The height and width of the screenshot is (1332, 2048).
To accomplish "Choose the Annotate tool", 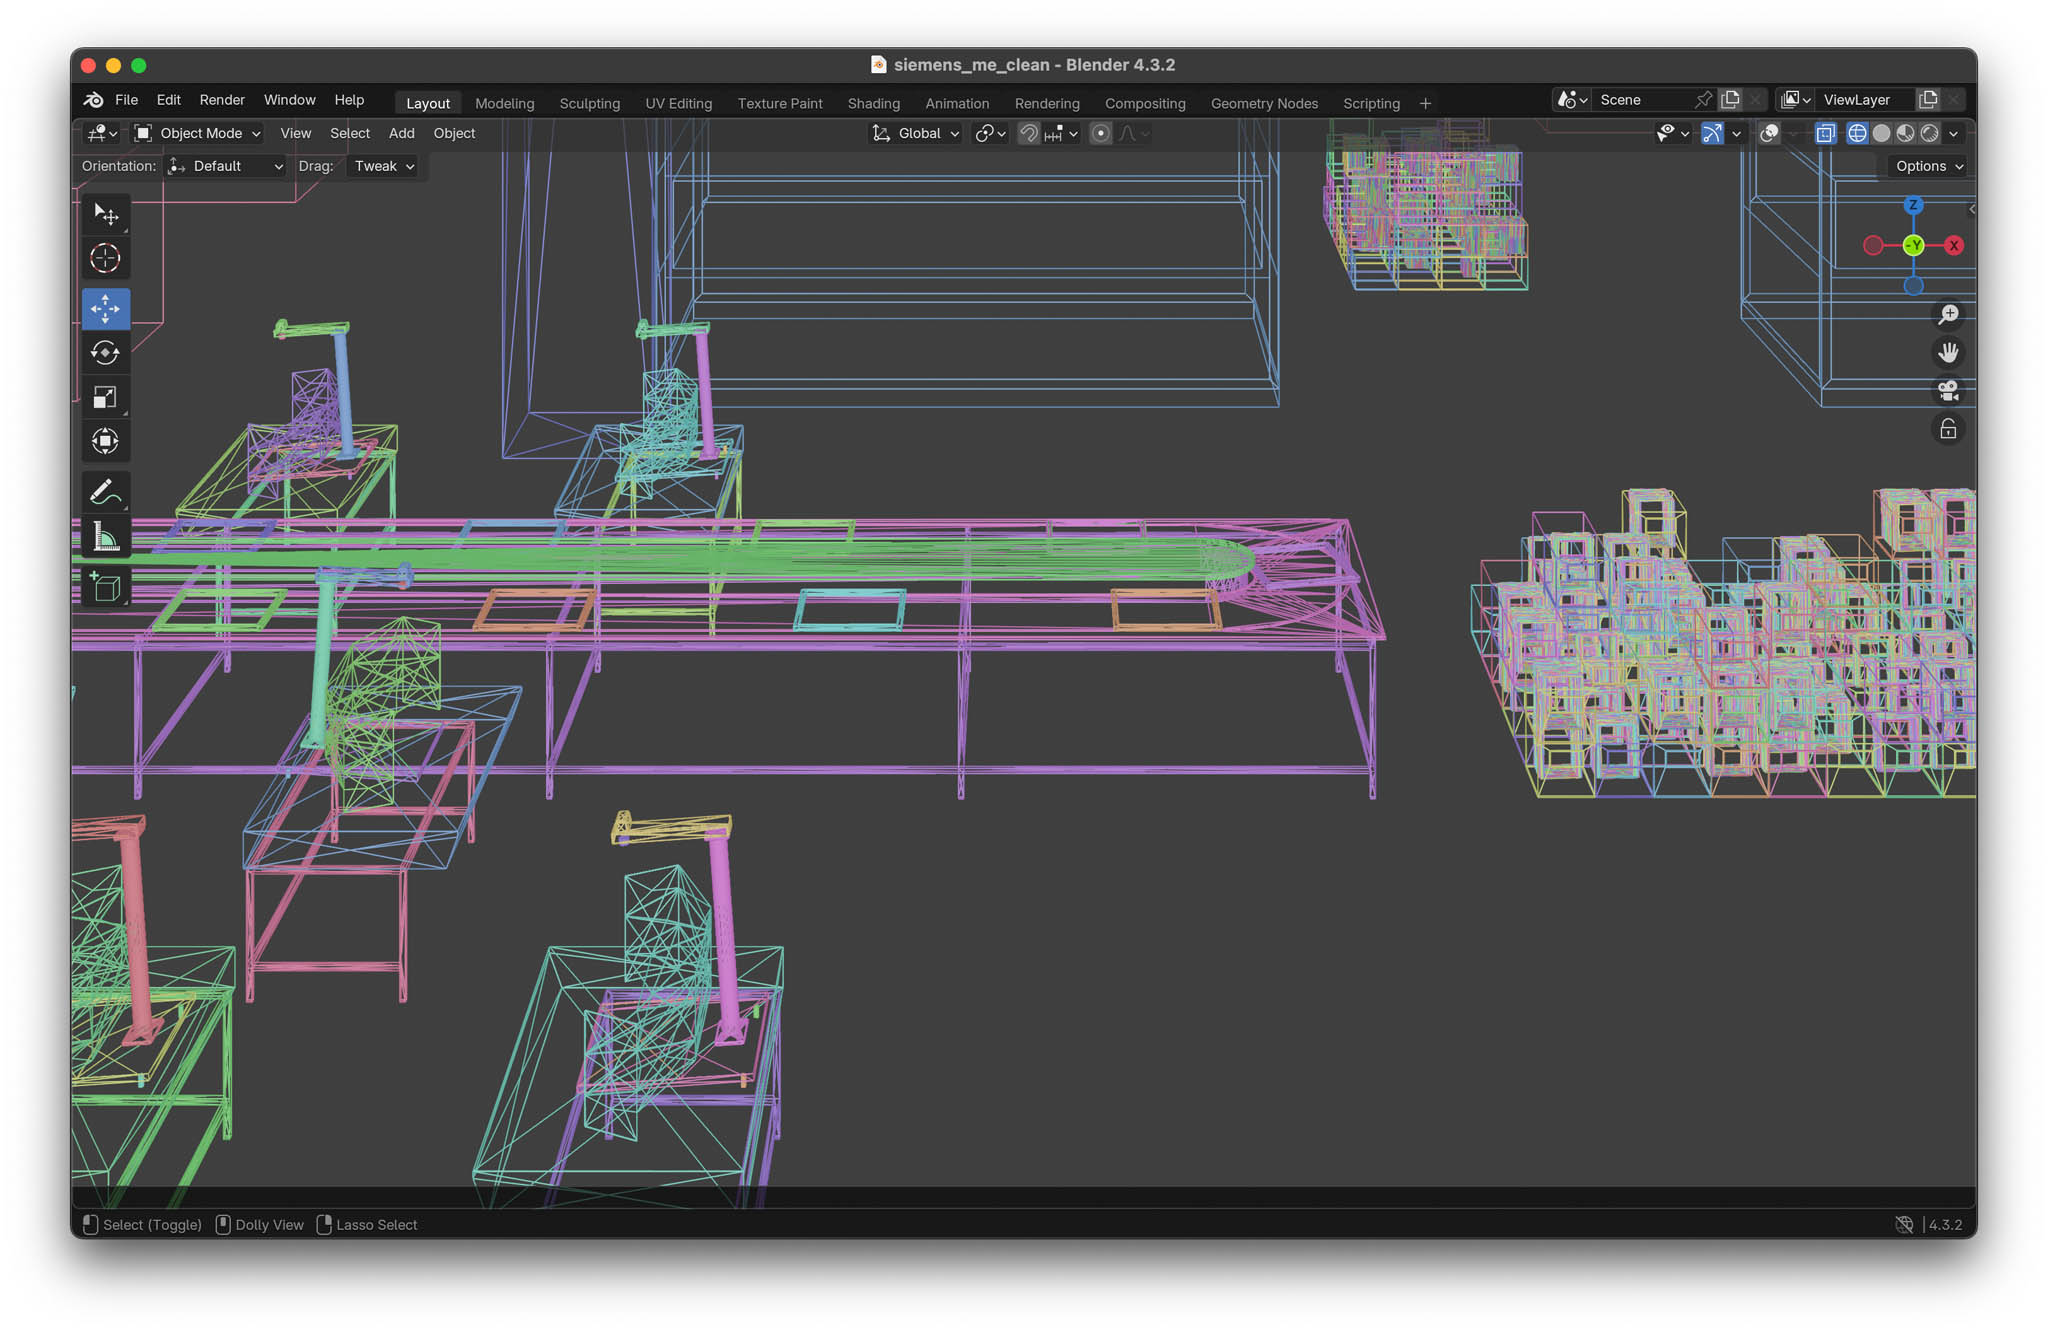I will point(105,491).
